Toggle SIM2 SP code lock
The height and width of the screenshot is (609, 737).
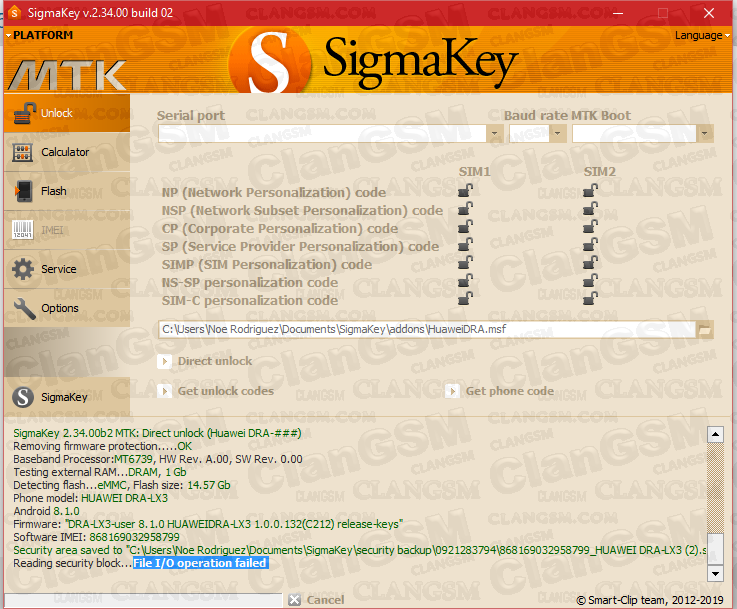[x=590, y=245]
